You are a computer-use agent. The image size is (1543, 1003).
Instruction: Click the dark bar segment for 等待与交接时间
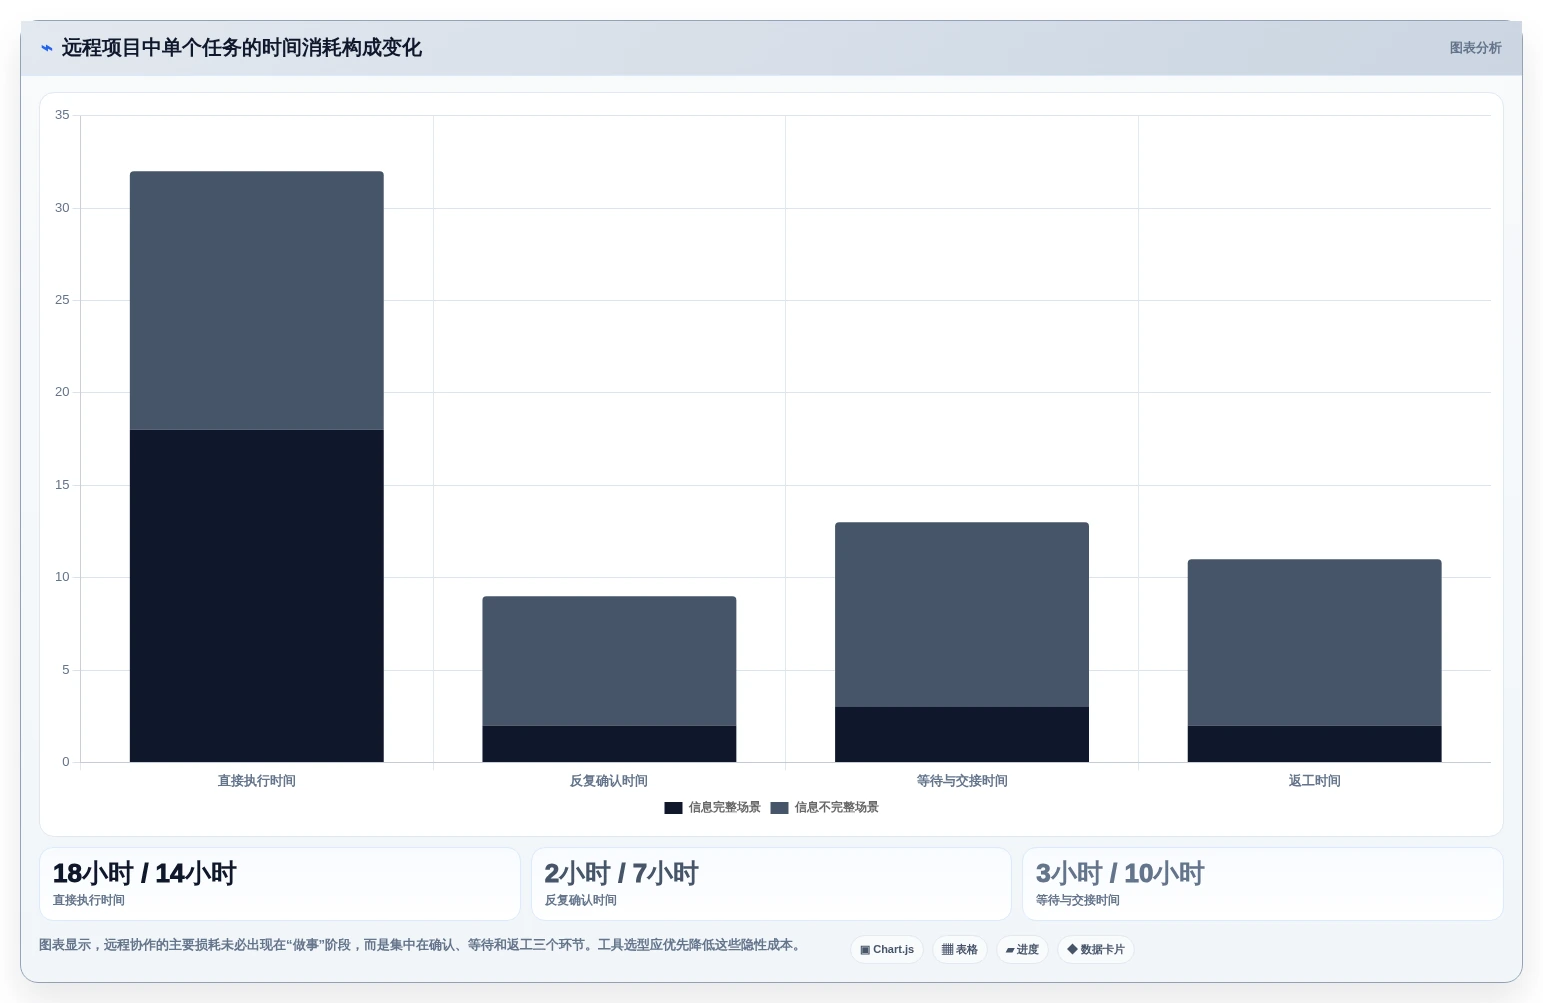click(x=962, y=735)
